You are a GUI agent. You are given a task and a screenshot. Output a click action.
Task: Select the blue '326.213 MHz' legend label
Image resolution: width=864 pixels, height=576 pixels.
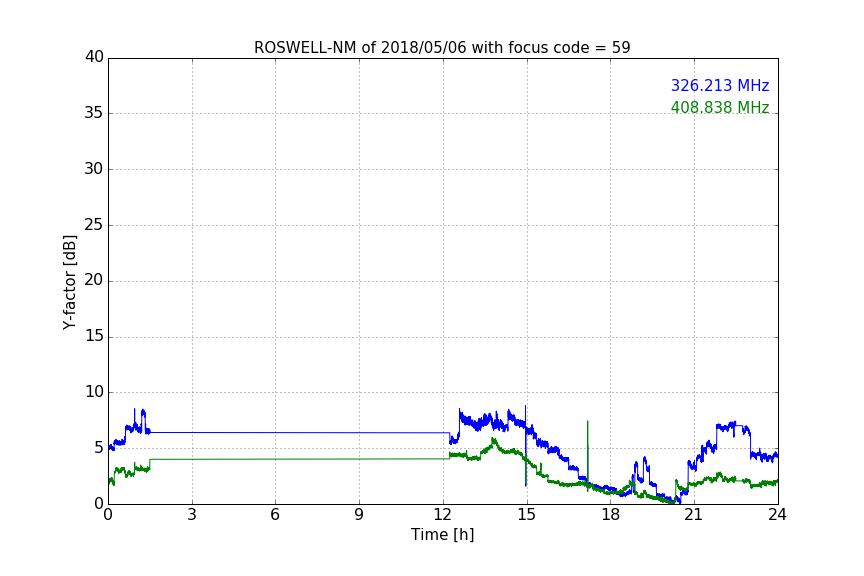point(720,85)
